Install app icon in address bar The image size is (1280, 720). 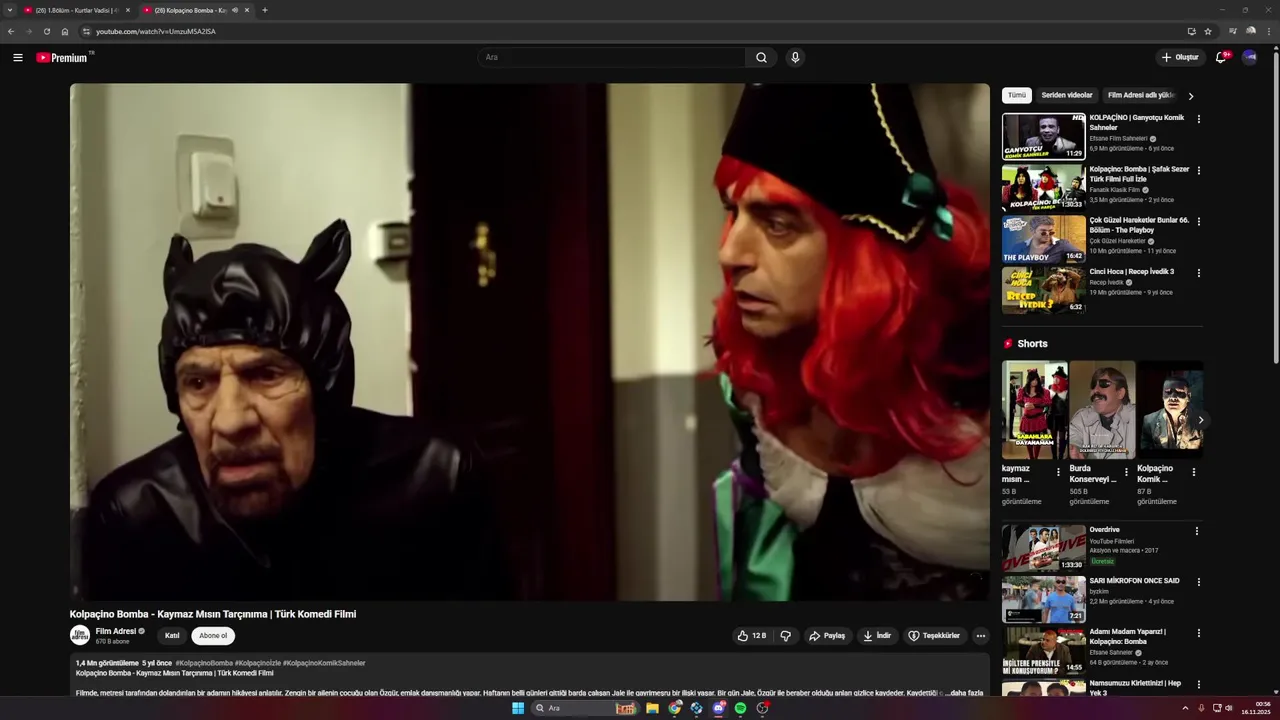click(x=1191, y=31)
